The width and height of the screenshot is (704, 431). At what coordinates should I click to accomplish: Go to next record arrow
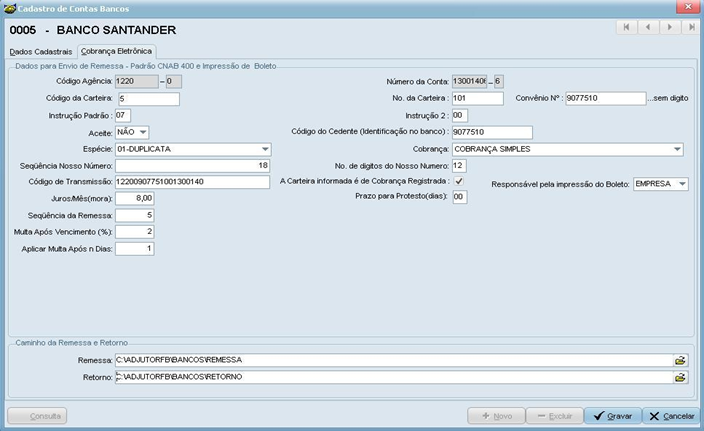point(669,27)
